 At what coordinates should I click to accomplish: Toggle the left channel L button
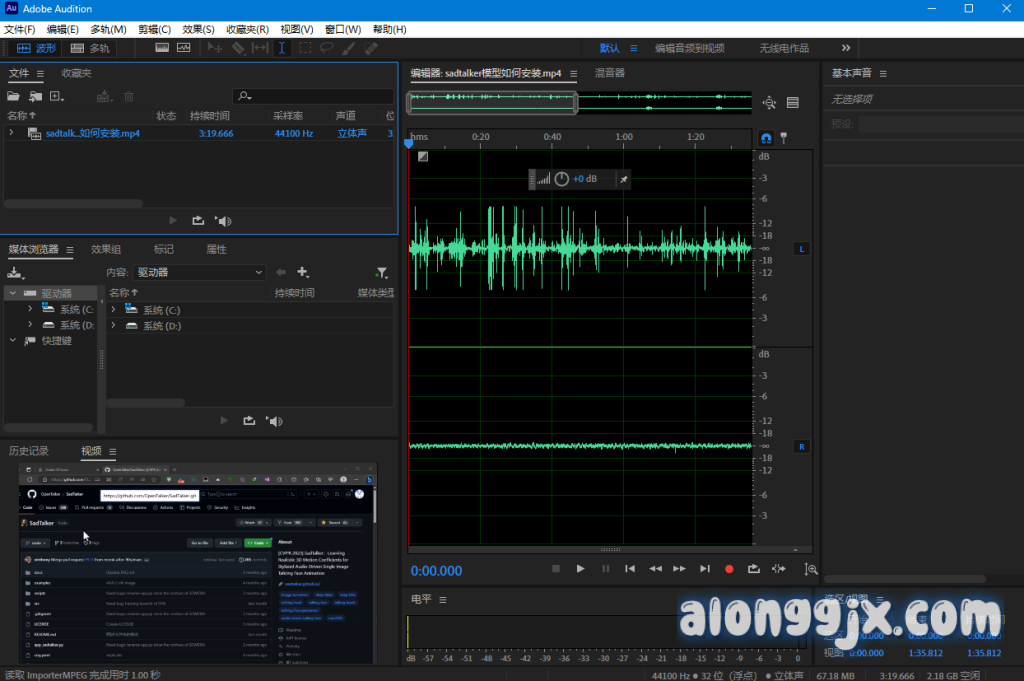[800, 248]
